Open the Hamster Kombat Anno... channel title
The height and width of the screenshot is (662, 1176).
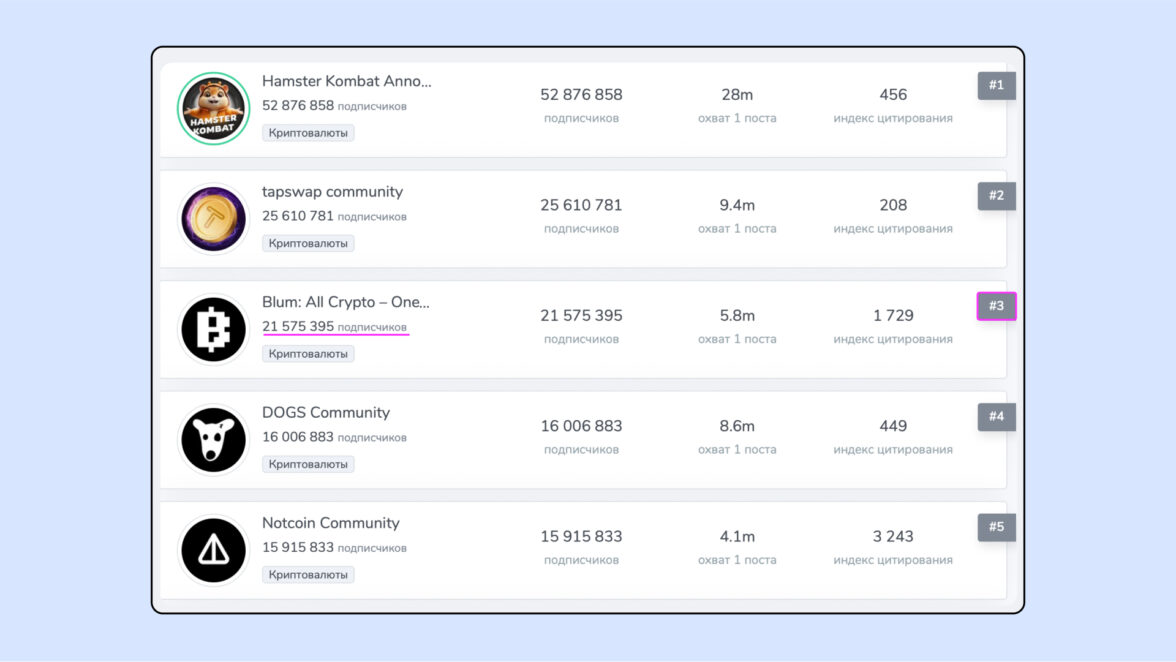tap(346, 81)
